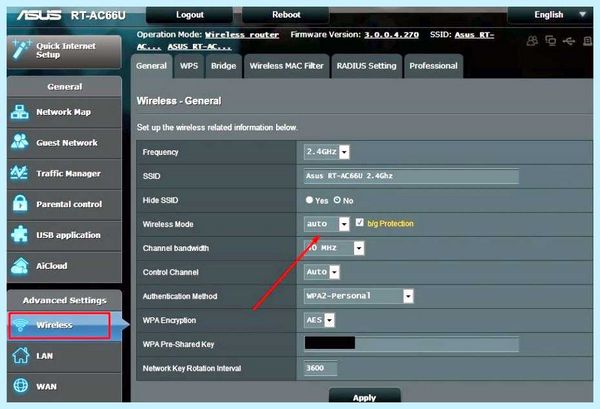Open AiCloud menu item
This screenshot has width=600, height=409.
pyautogui.click(x=64, y=266)
